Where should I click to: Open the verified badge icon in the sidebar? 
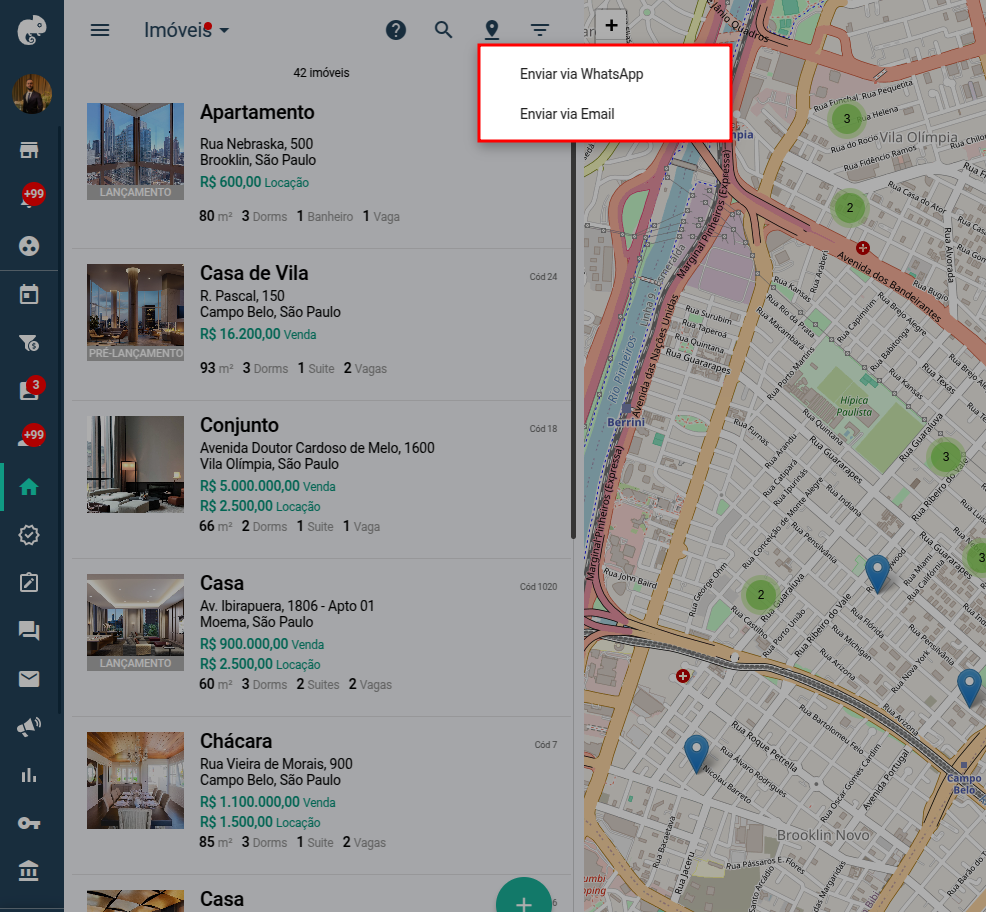click(29, 535)
